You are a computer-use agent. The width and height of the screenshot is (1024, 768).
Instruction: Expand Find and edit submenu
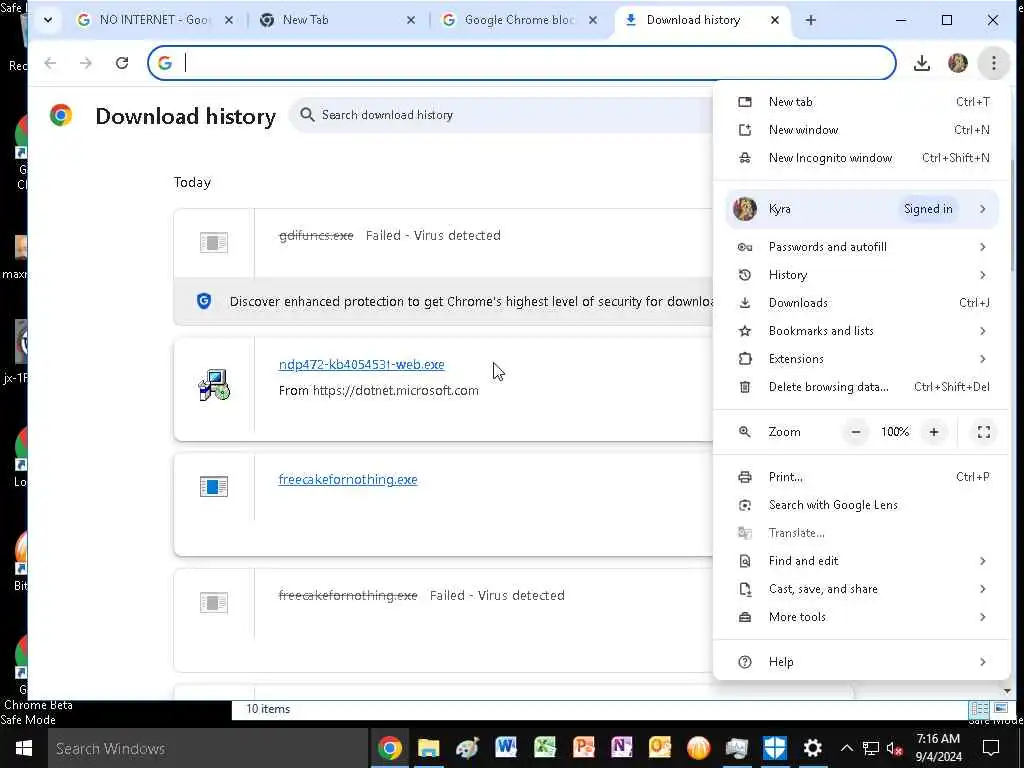pyautogui.click(x=862, y=561)
